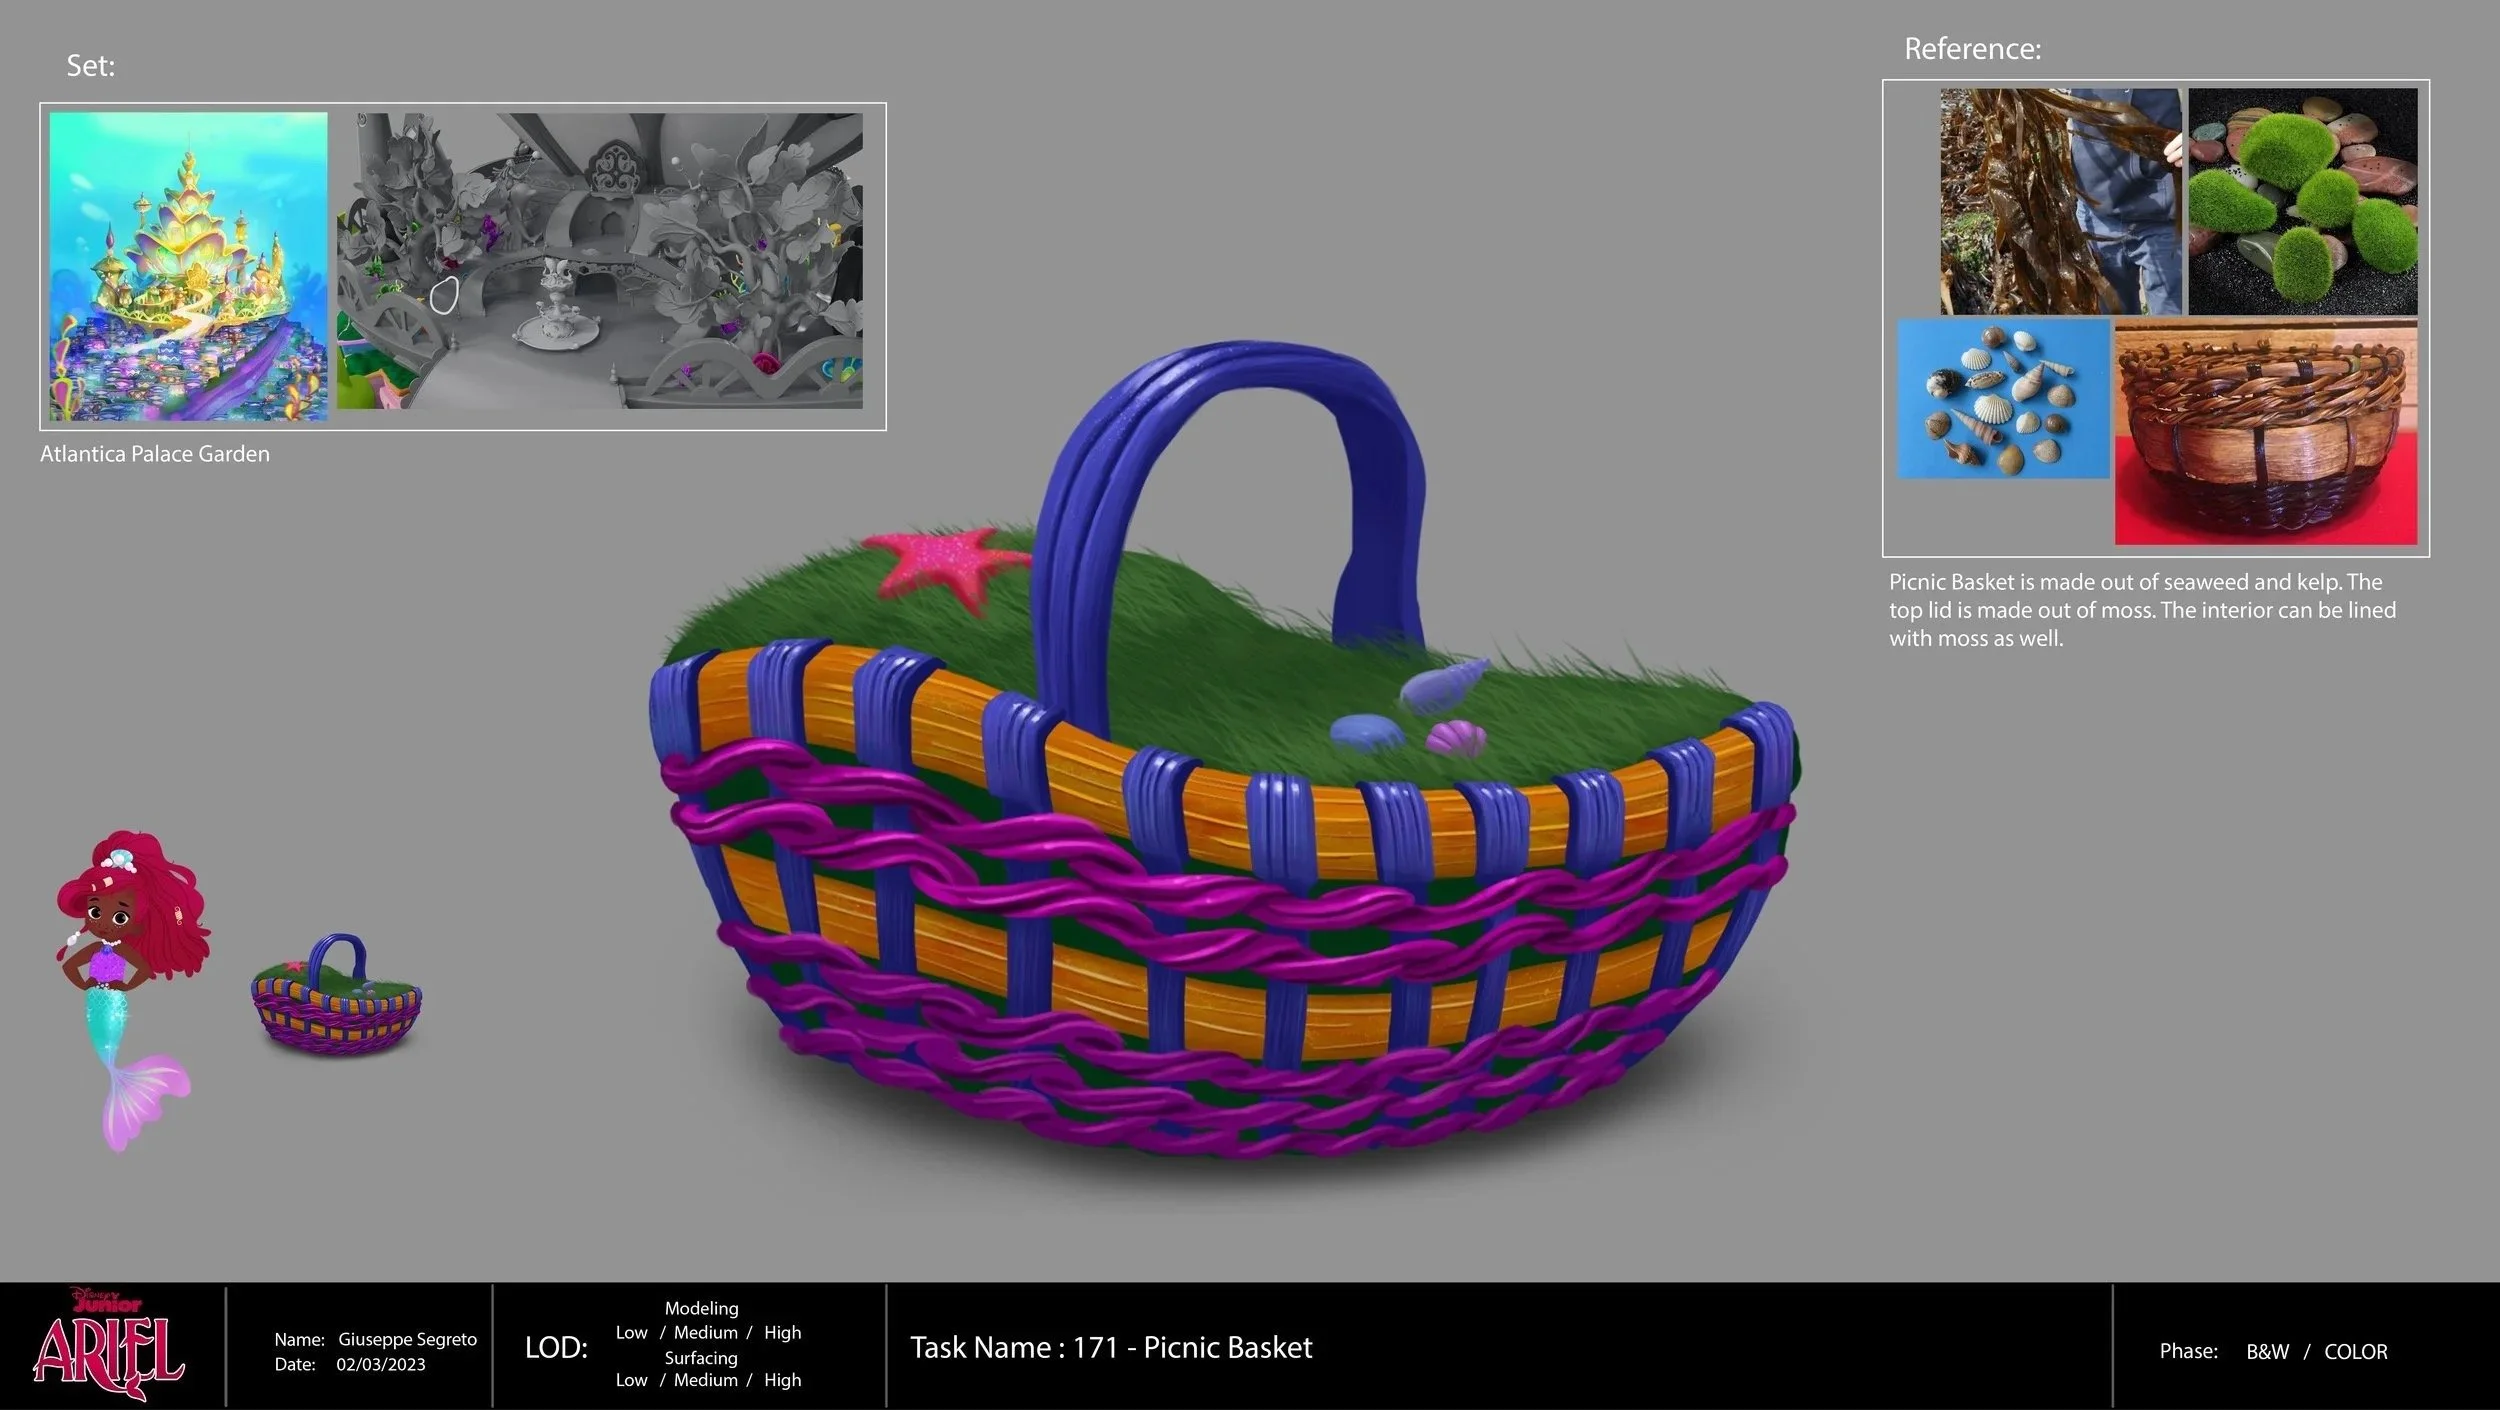Select the "COLOR" phase option
The image size is (2500, 1410).
click(x=2355, y=1352)
